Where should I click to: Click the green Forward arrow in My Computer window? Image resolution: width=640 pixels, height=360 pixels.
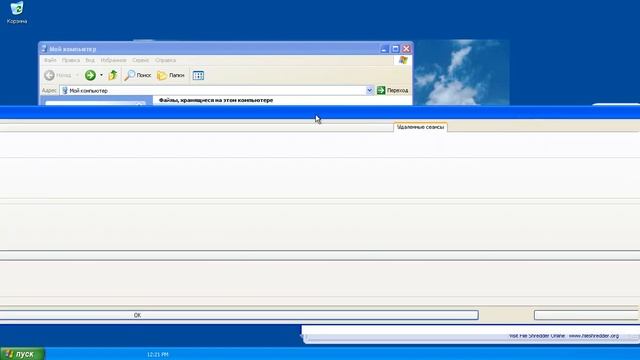click(x=90, y=75)
